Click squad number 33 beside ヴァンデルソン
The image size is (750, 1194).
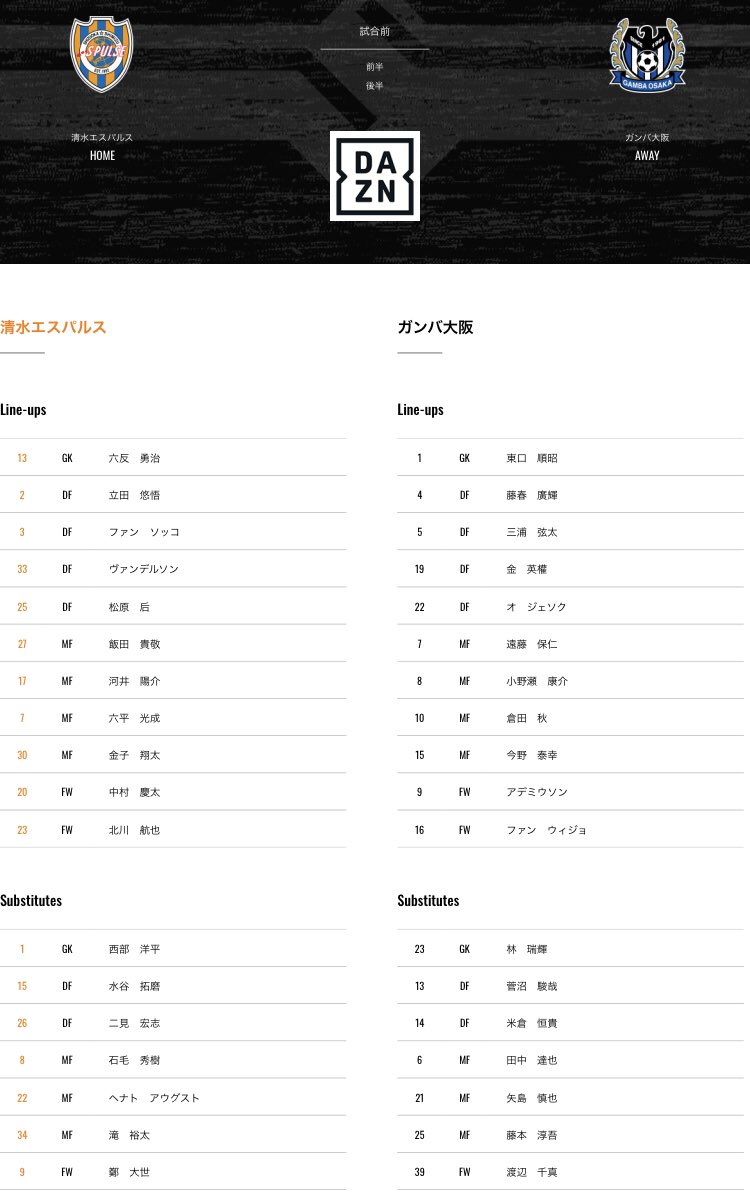(22, 569)
